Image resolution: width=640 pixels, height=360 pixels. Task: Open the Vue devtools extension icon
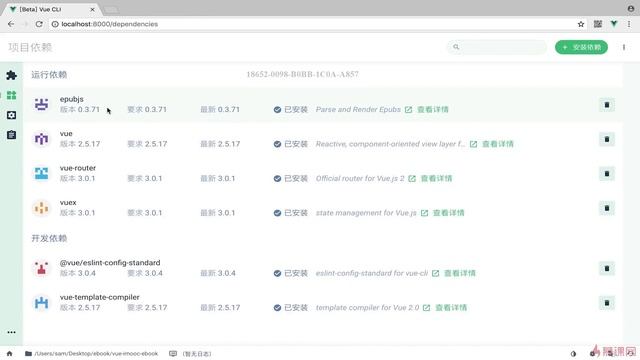pos(614,24)
